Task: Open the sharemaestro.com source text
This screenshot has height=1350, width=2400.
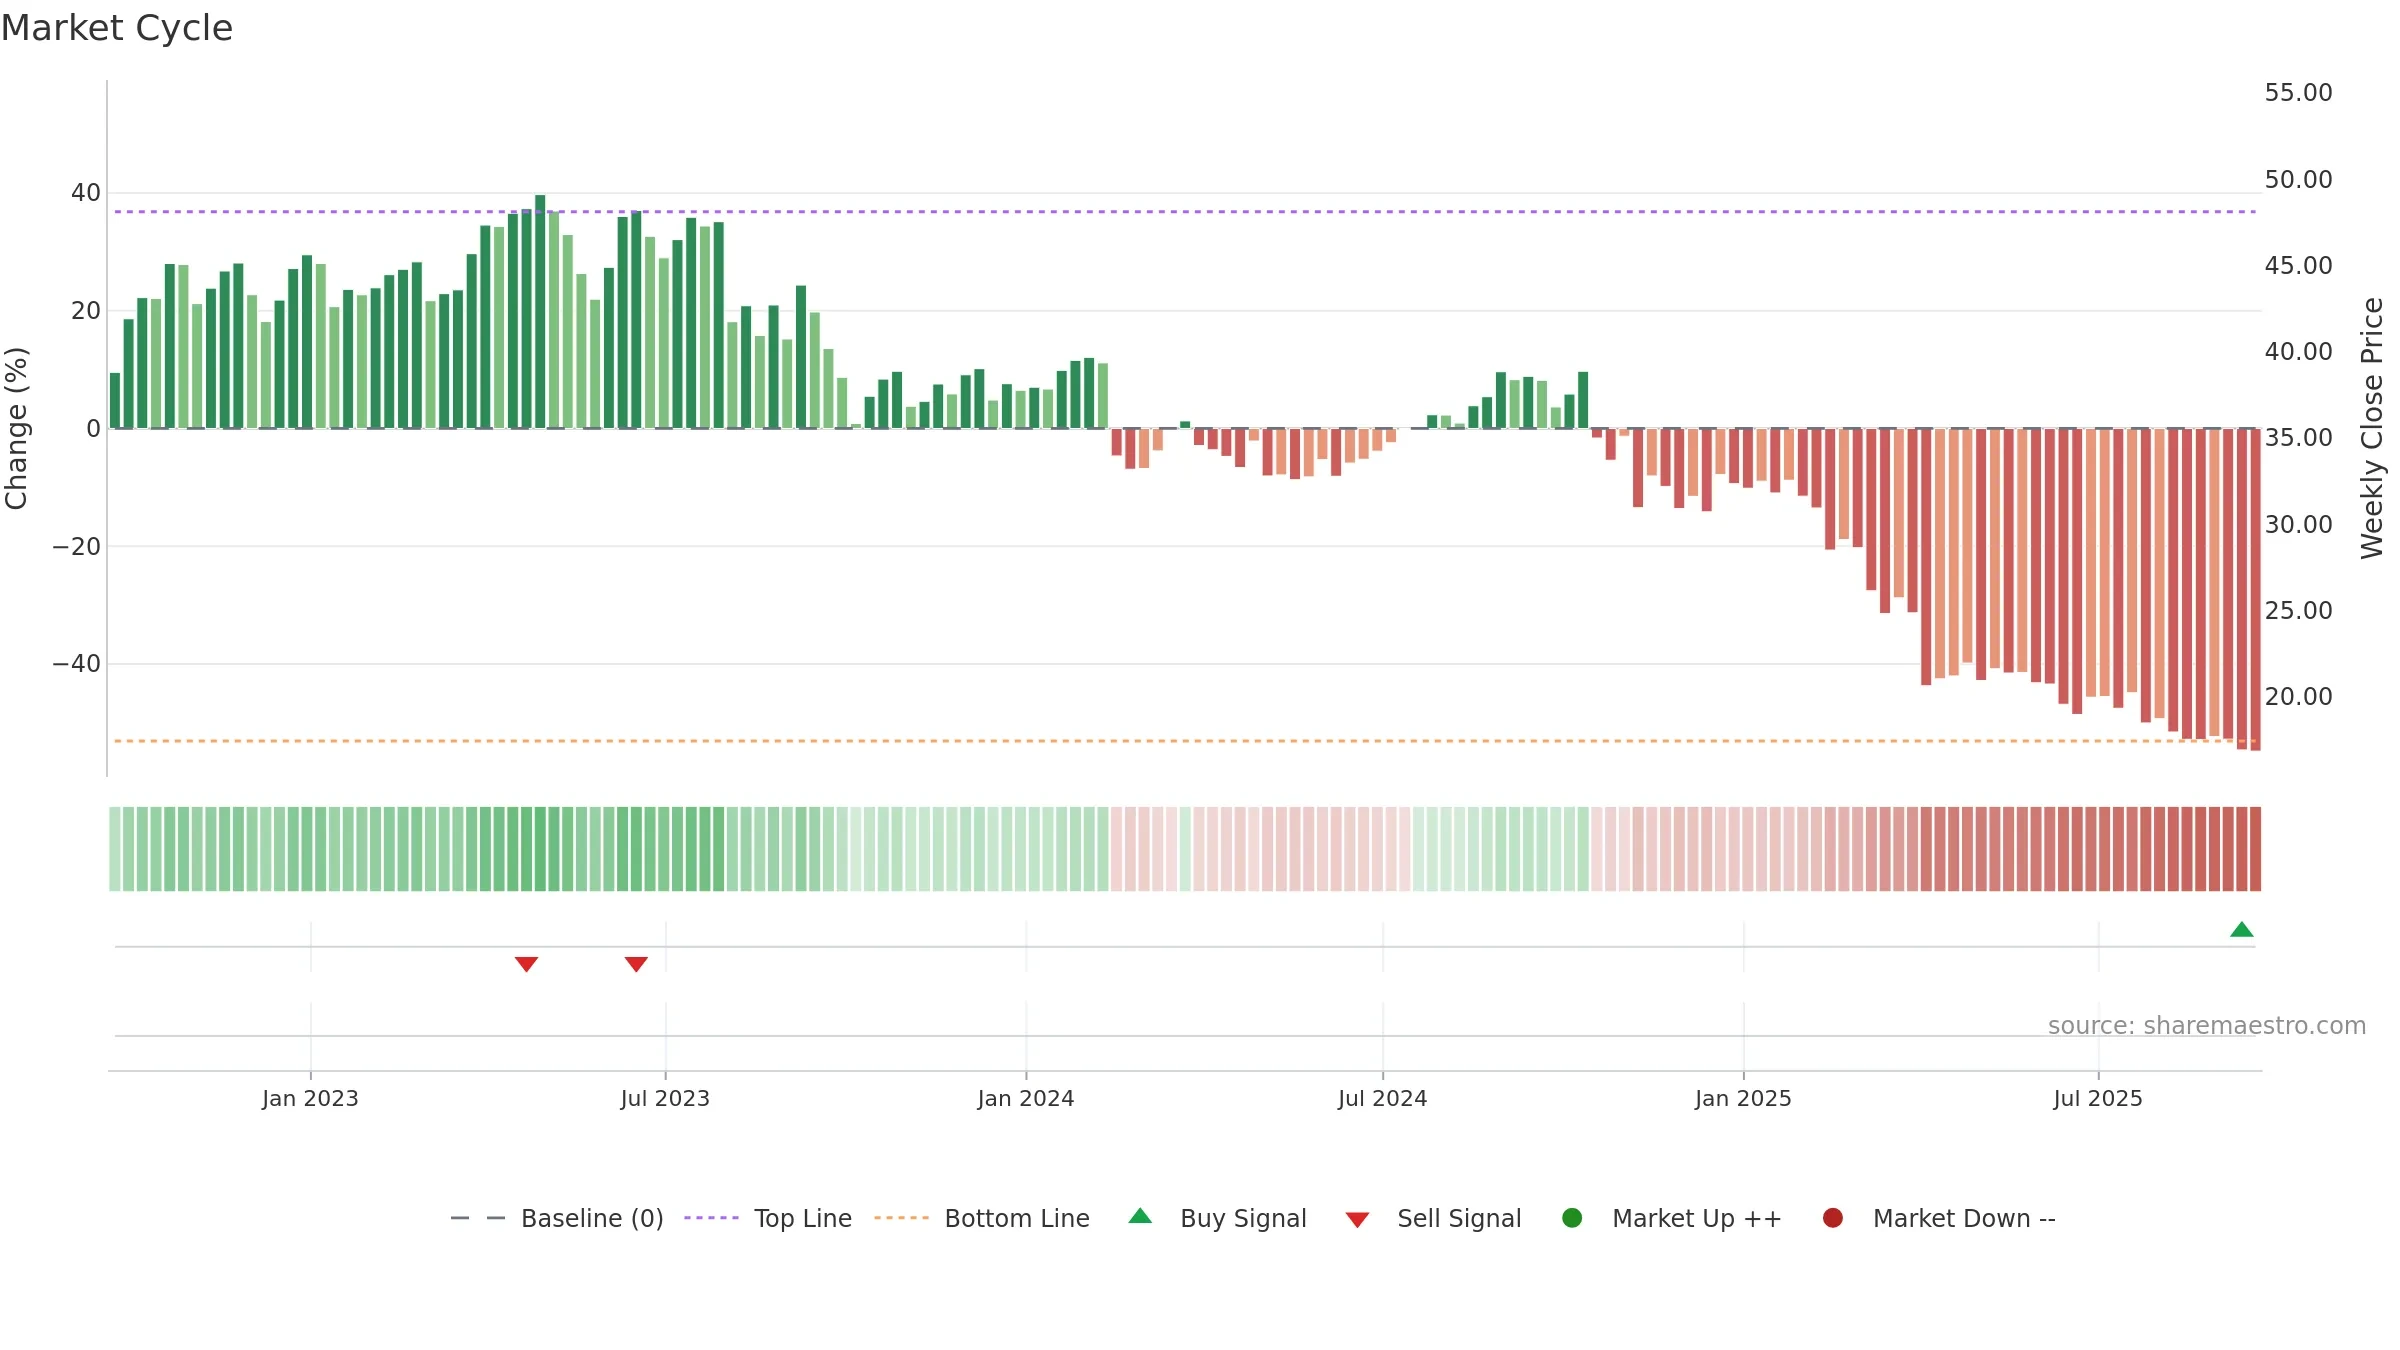Action: pyautogui.click(x=2206, y=1026)
